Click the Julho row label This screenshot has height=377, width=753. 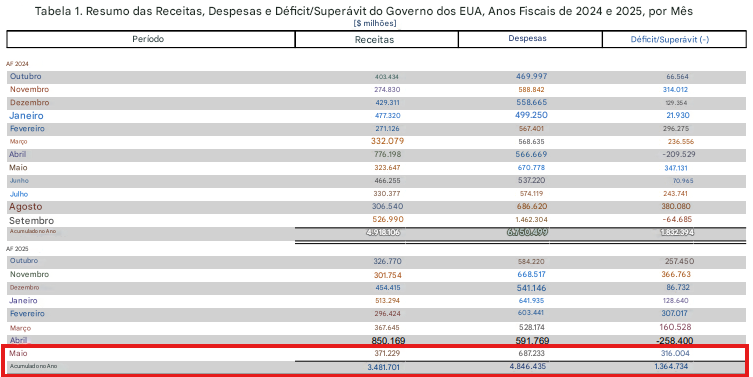pos(19,194)
